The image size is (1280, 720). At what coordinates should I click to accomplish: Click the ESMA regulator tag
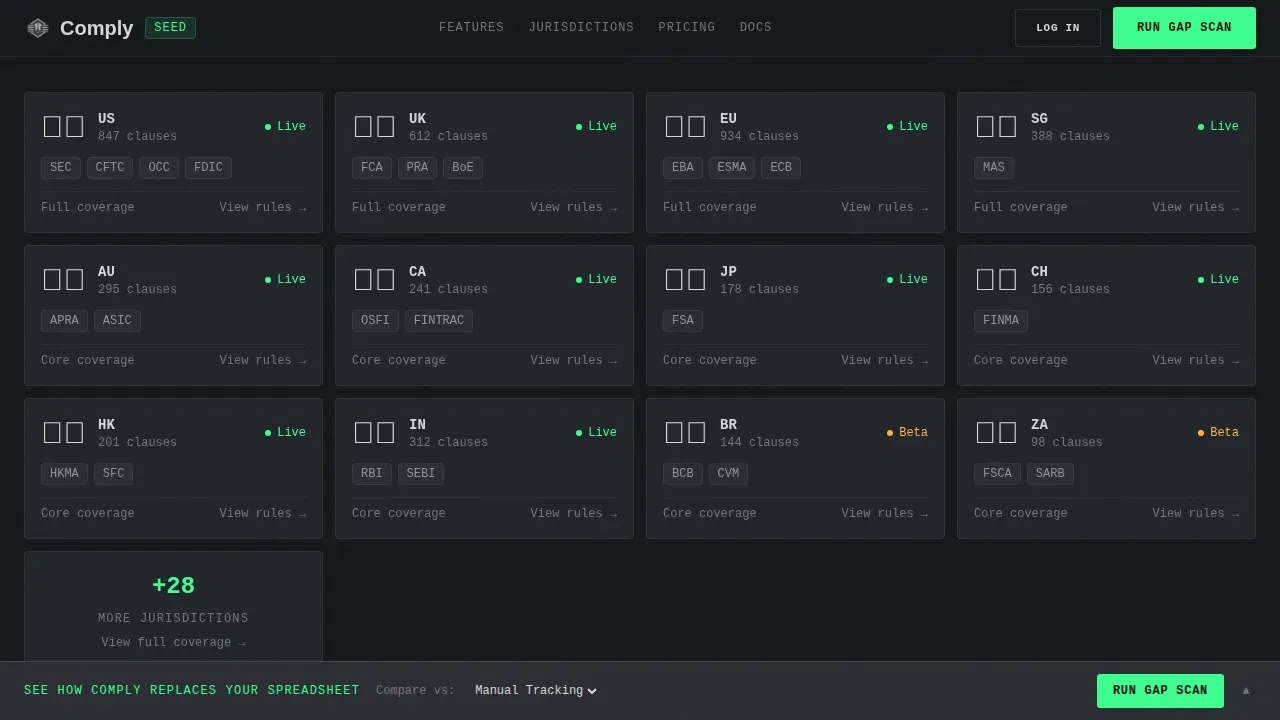(x=732, y=168)
